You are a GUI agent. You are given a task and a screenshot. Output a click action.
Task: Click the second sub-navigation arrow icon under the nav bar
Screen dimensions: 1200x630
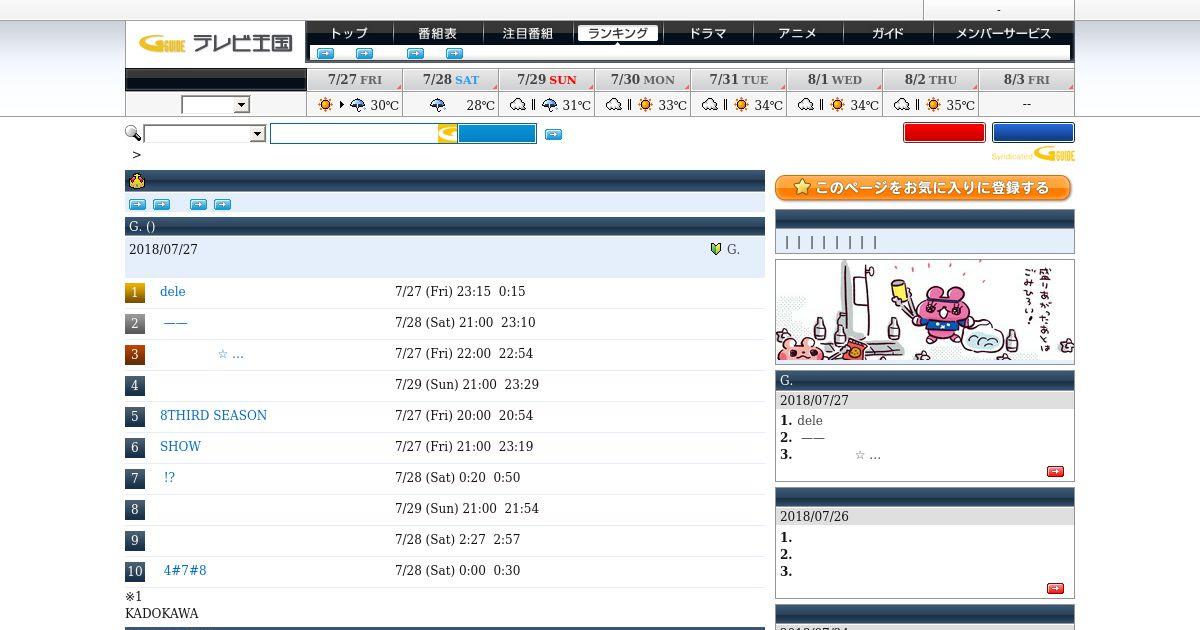[x=364, y=53]
